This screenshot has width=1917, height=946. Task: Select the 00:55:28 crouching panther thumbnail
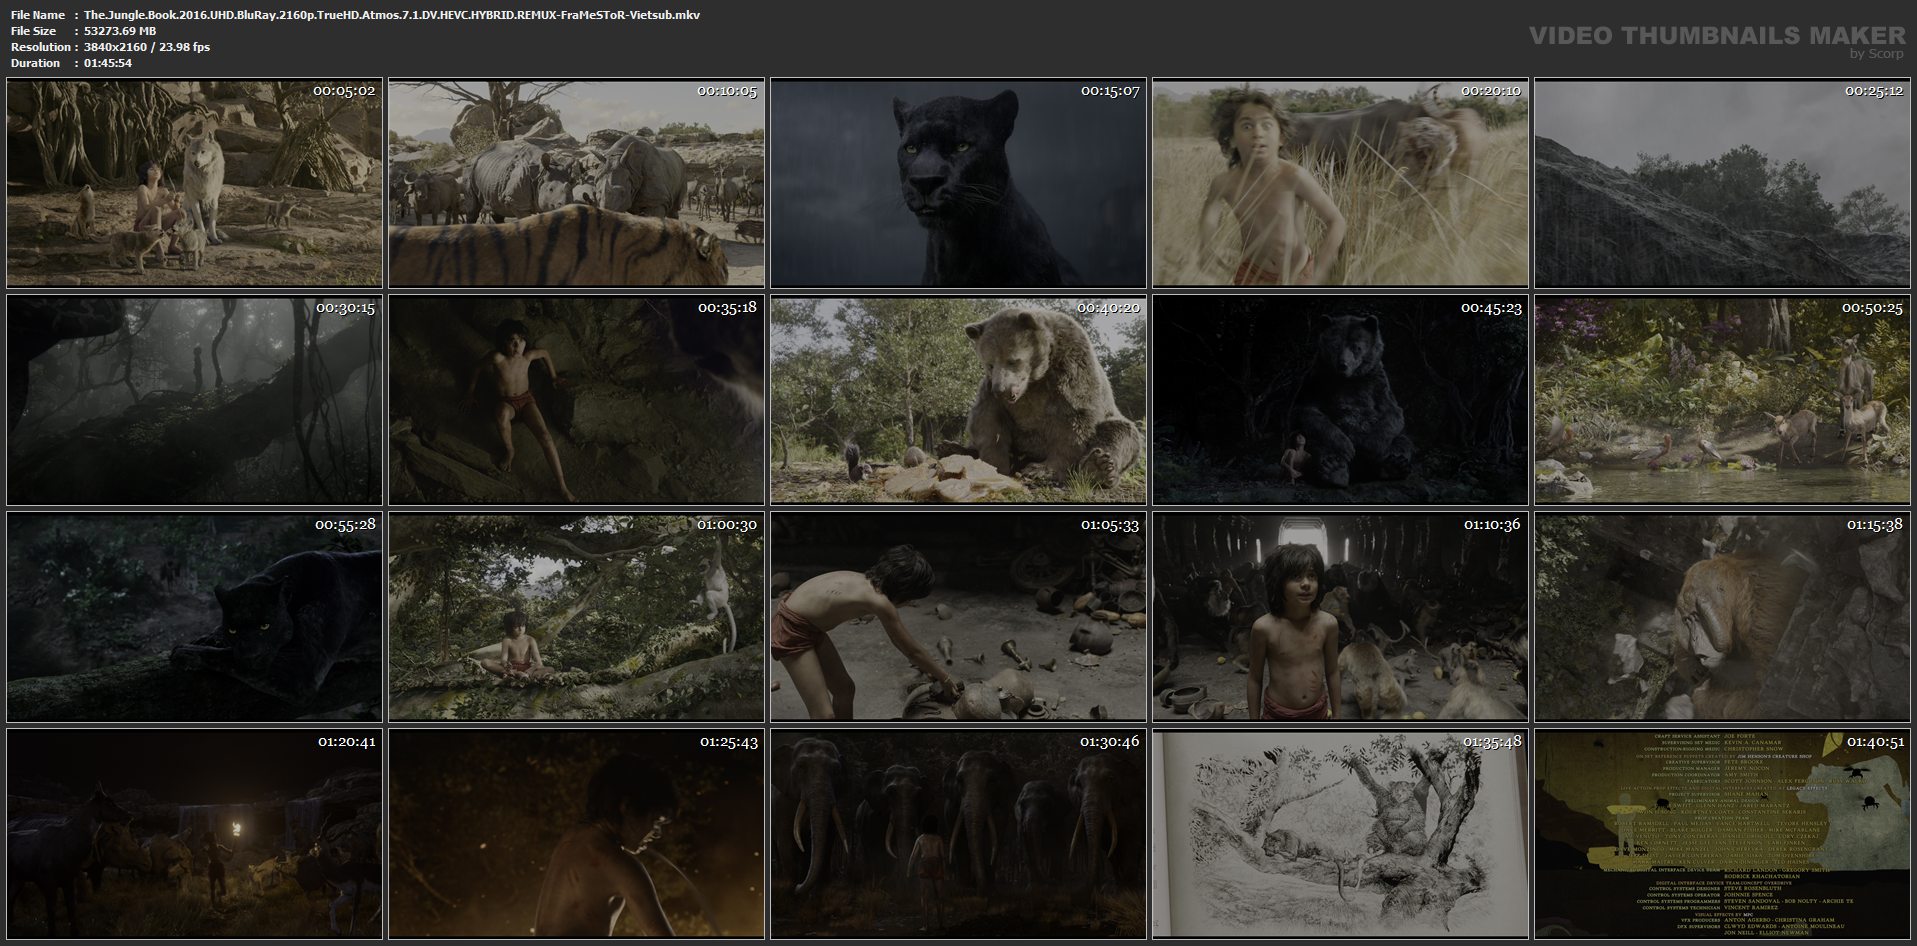coord(194,617)
